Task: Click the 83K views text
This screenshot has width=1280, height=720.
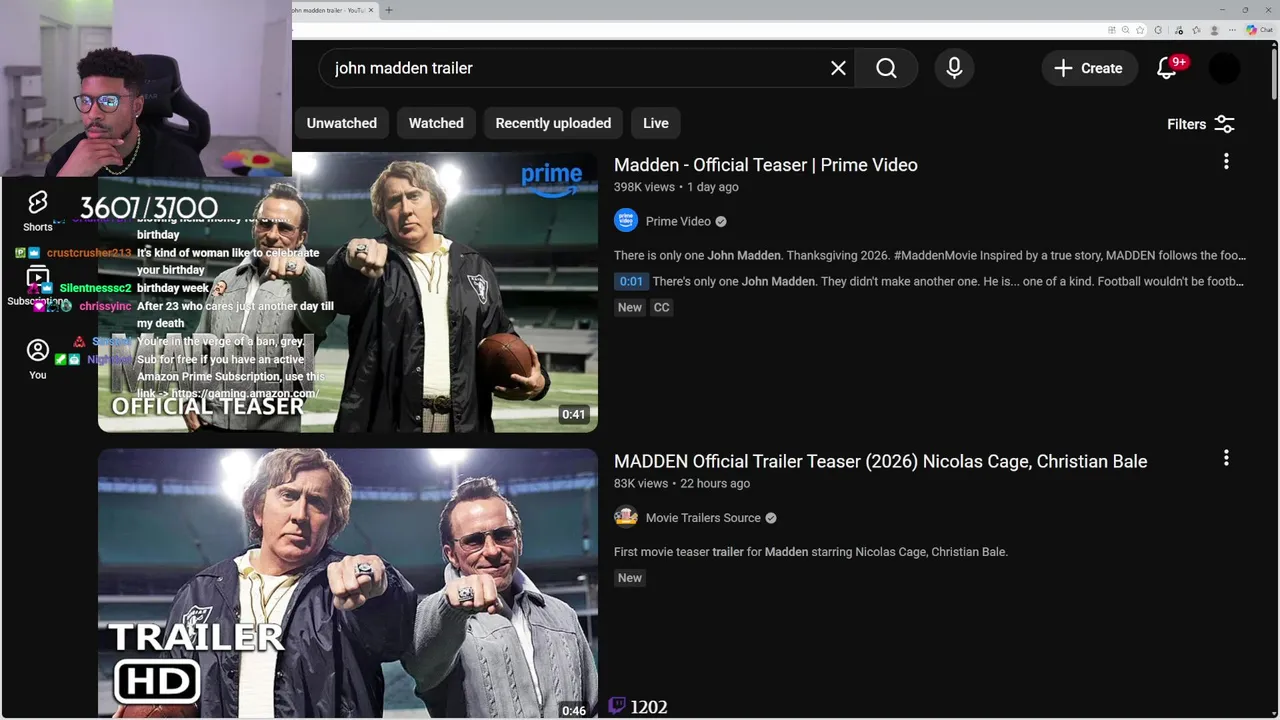Action: [641, 483]
